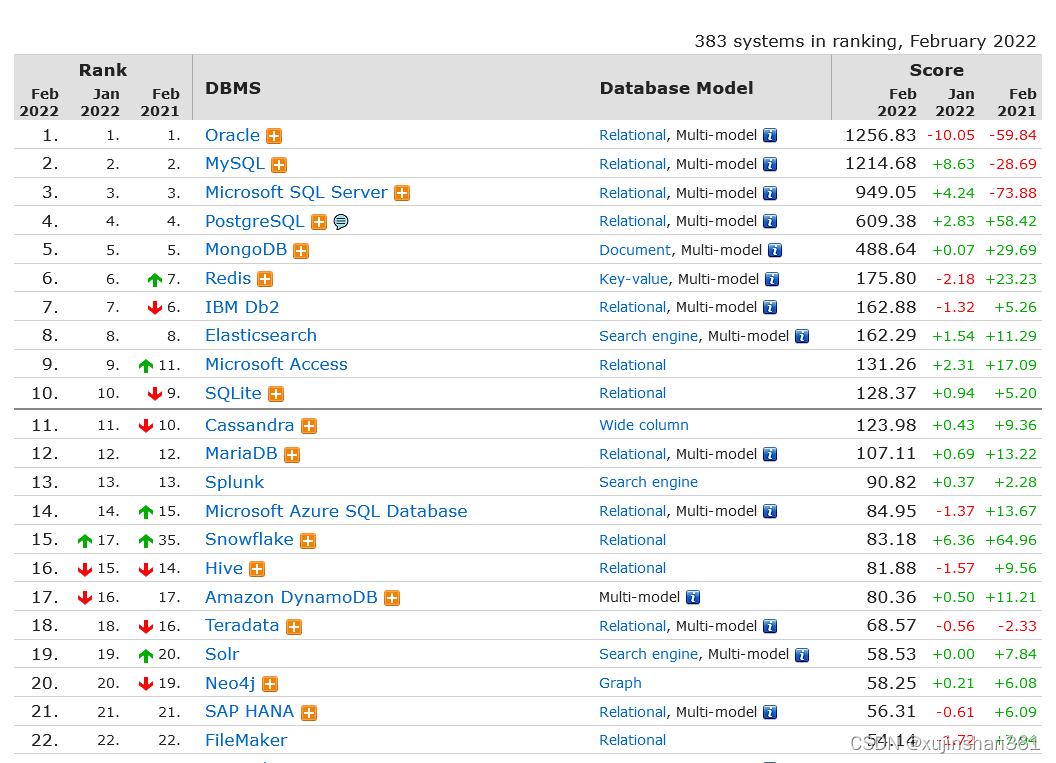Open the Microsoft Azure SQL Database link
Image resolution: width=1056 pixels, height=763 pixels.
(x=336, y=511)
